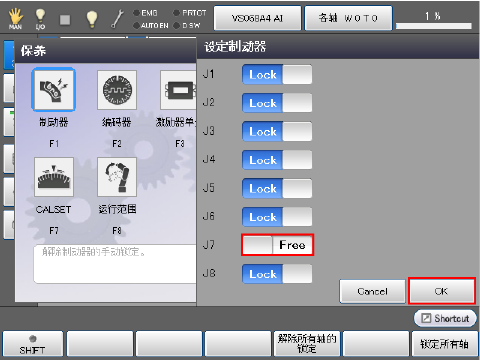The height and width of the screenshot is (360, 480).
Task: Click the PRTCT status indicator
Action: pos(190,13)
